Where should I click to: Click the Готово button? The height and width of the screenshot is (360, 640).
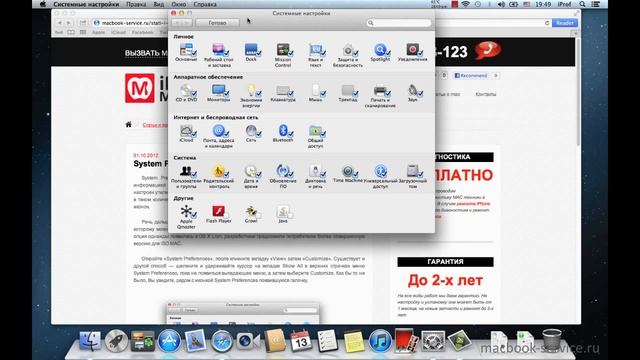(217, 23)
